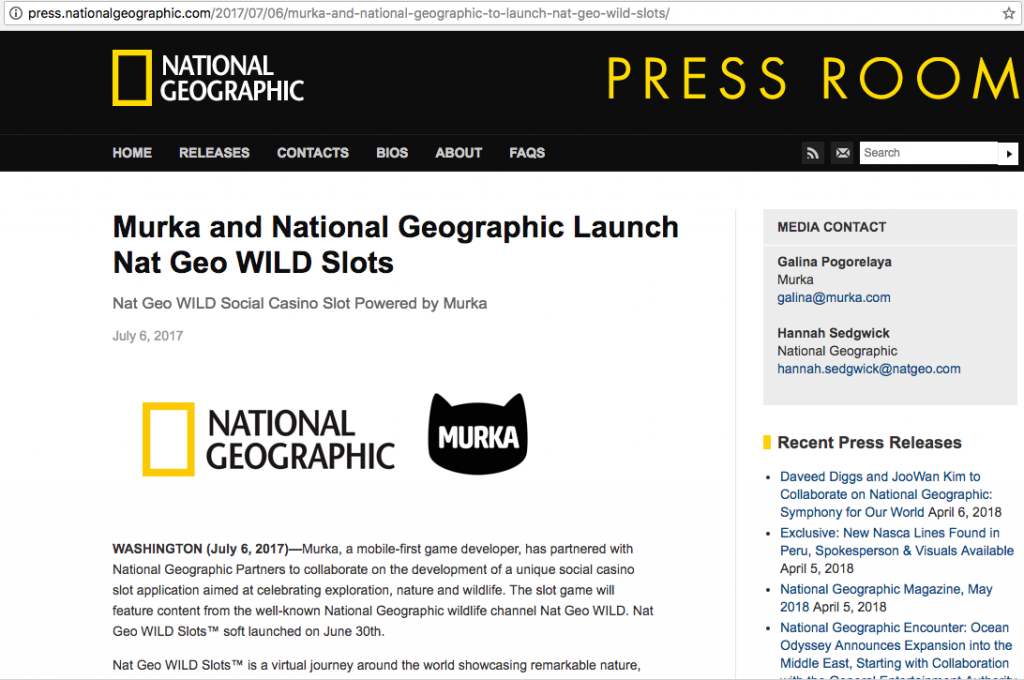
Task: Open the ABOUT navigation item
Action: click(458, 153)
